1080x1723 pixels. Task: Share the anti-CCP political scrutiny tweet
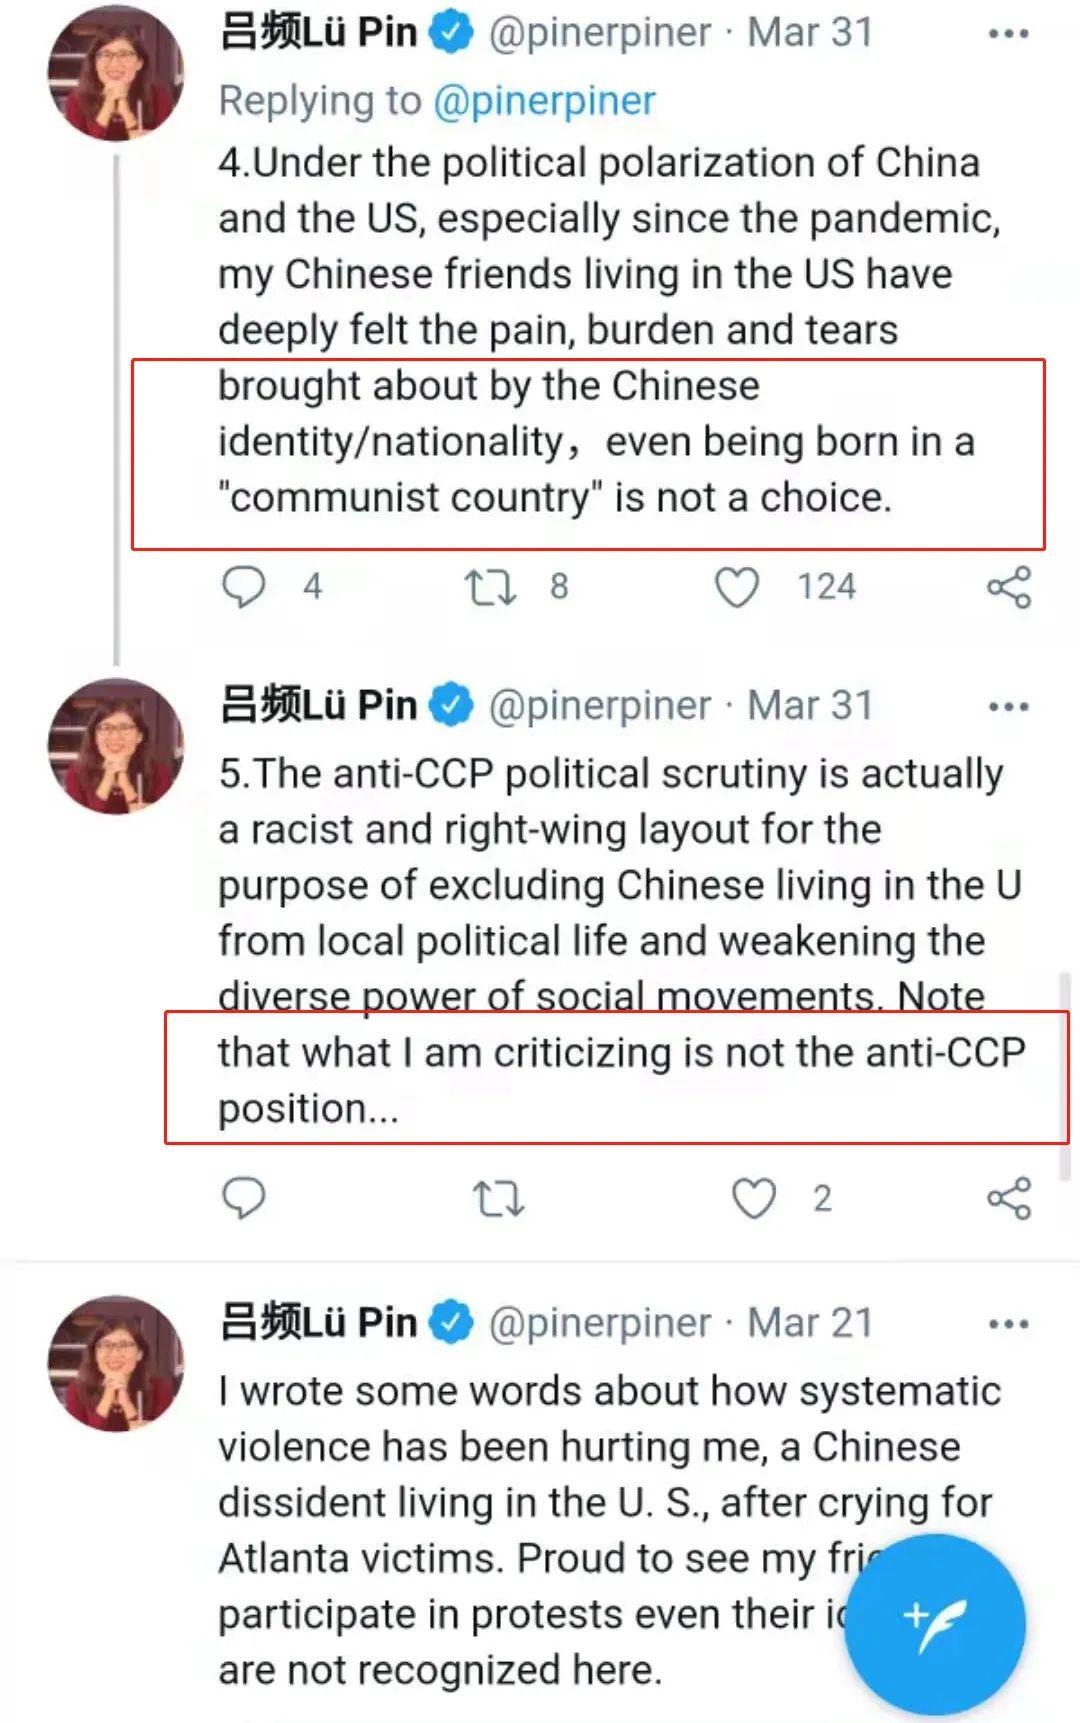pos(1008,1198)
